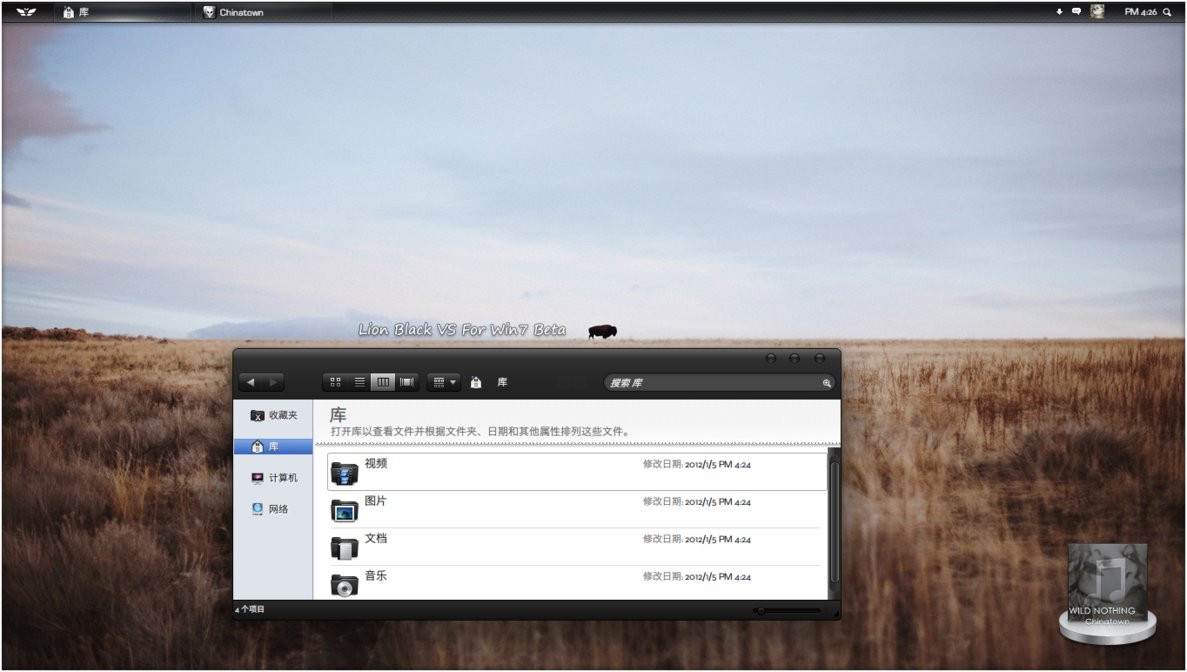Open the 音乐 library folder icon
The width and height of the screenshot is (1187, 672).
(344, 585)
